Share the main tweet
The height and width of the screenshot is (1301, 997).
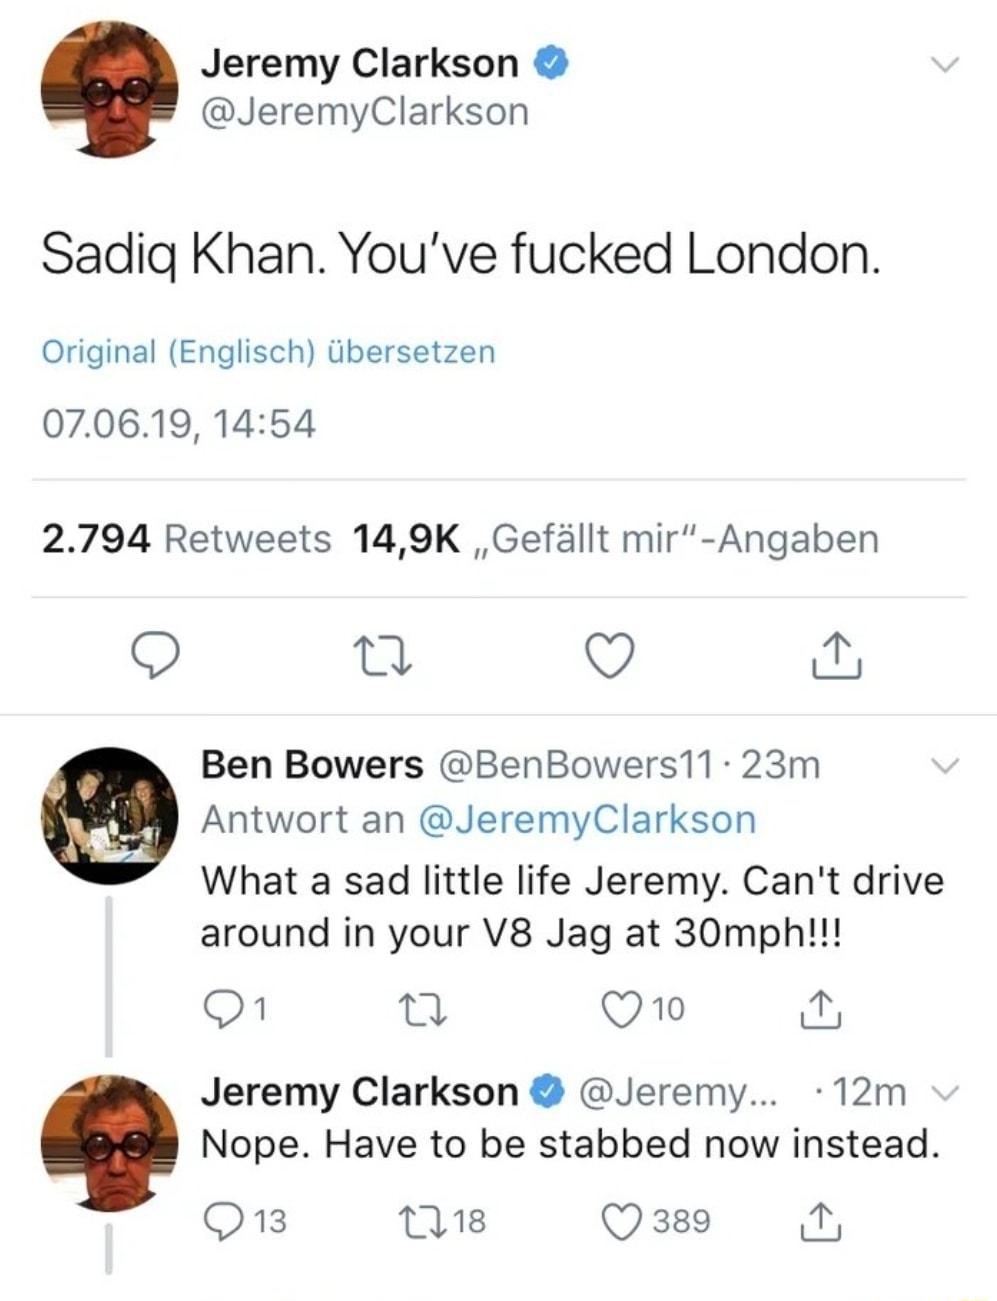click(x=840, y=657)
